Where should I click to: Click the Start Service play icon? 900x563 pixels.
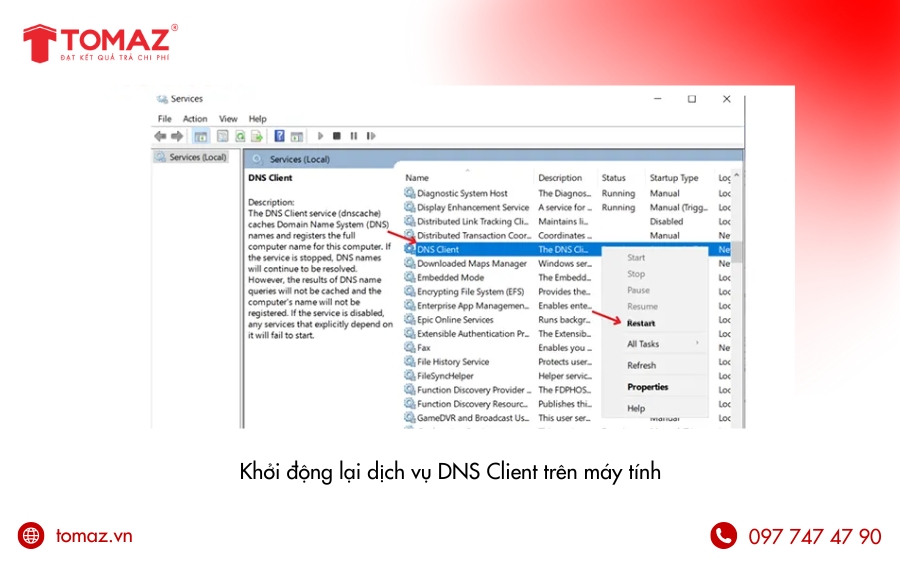[320, 136]
